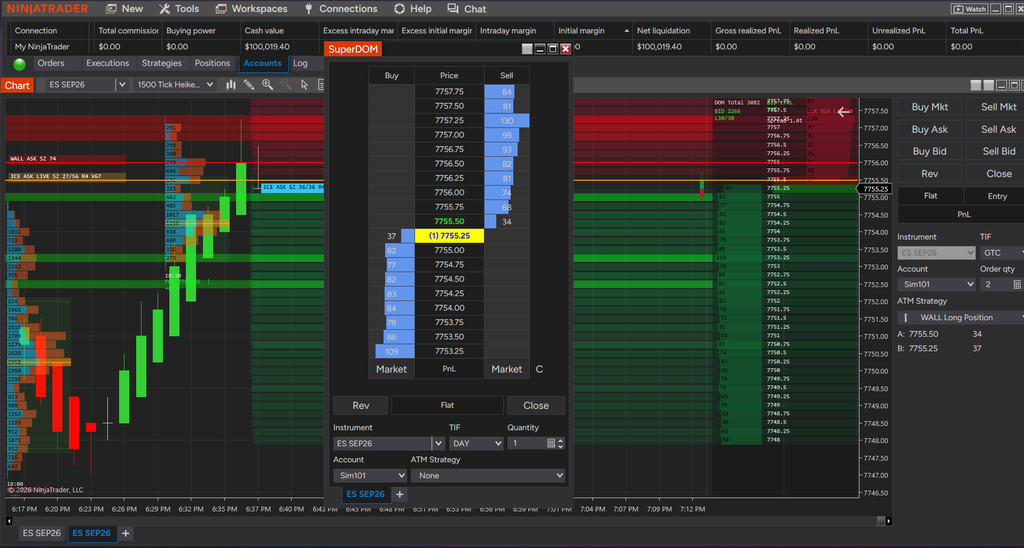Select the first ES SEP26 chart tab at bottom
1024x548 pixels.
click(42, 534)
